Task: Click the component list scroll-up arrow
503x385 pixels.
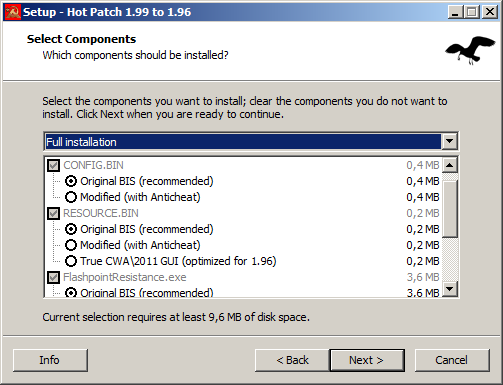Action: click(x=450, y=165)
